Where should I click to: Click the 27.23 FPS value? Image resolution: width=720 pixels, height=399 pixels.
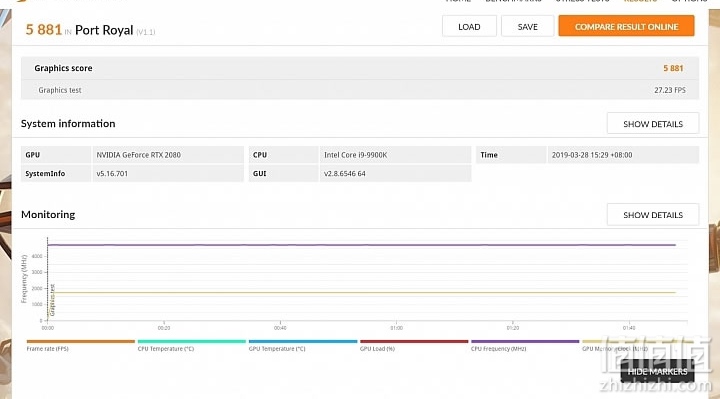(669, 90)
